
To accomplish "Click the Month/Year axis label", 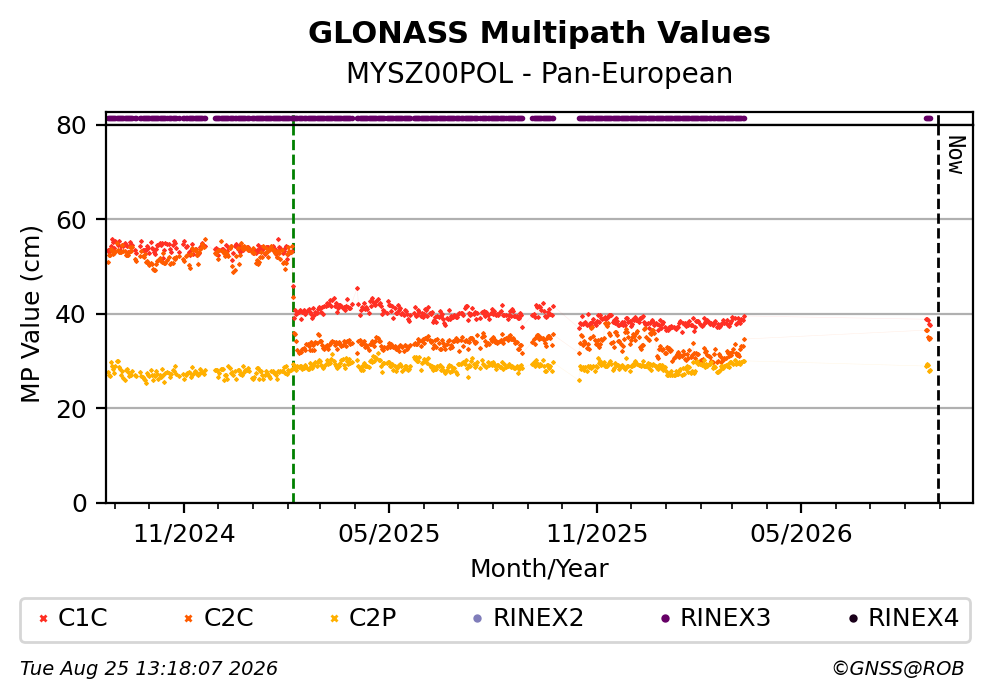I will [539, 569].
